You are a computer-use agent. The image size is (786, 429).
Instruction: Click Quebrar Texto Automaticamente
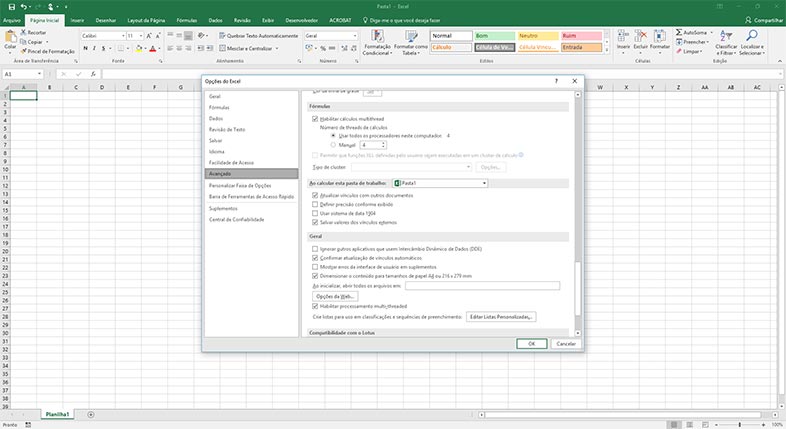tap(259, 36)
